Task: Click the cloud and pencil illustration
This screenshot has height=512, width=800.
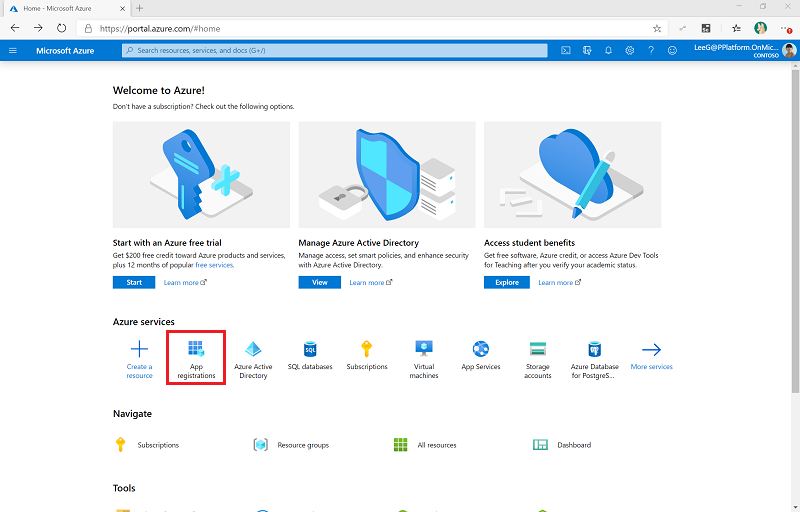Action: [572, 174]
